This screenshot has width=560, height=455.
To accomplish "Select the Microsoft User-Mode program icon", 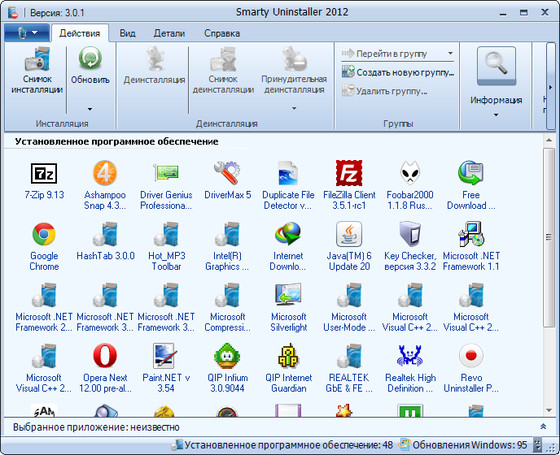I will point(349,295).
